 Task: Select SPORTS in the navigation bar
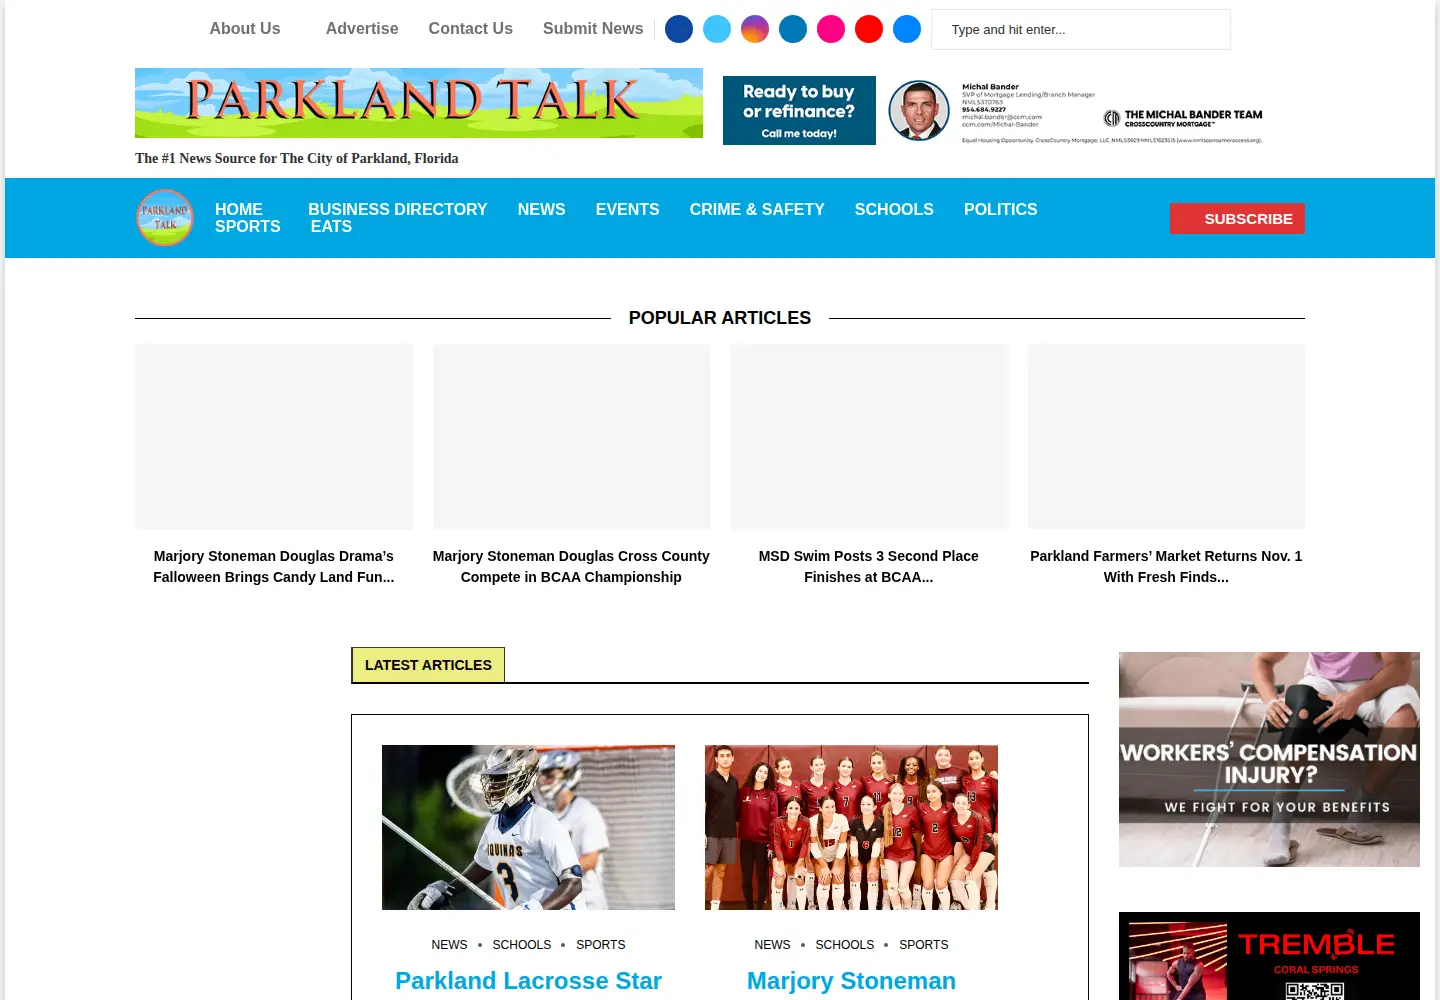click(x=248, y=226)
